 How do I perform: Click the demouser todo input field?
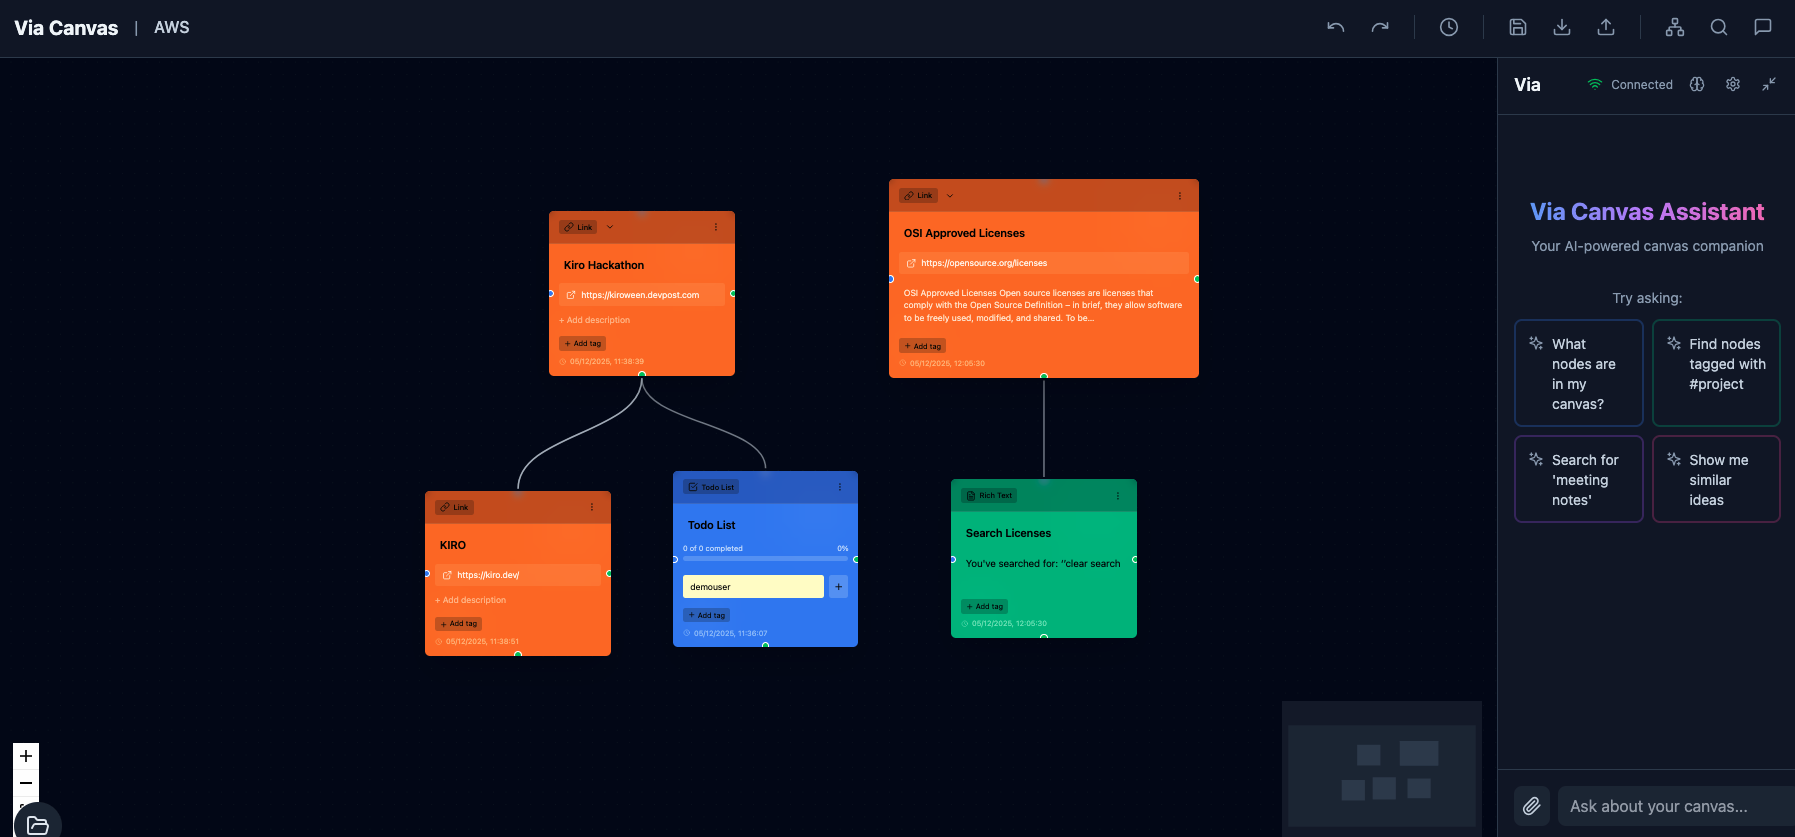(x=753, y=587)
